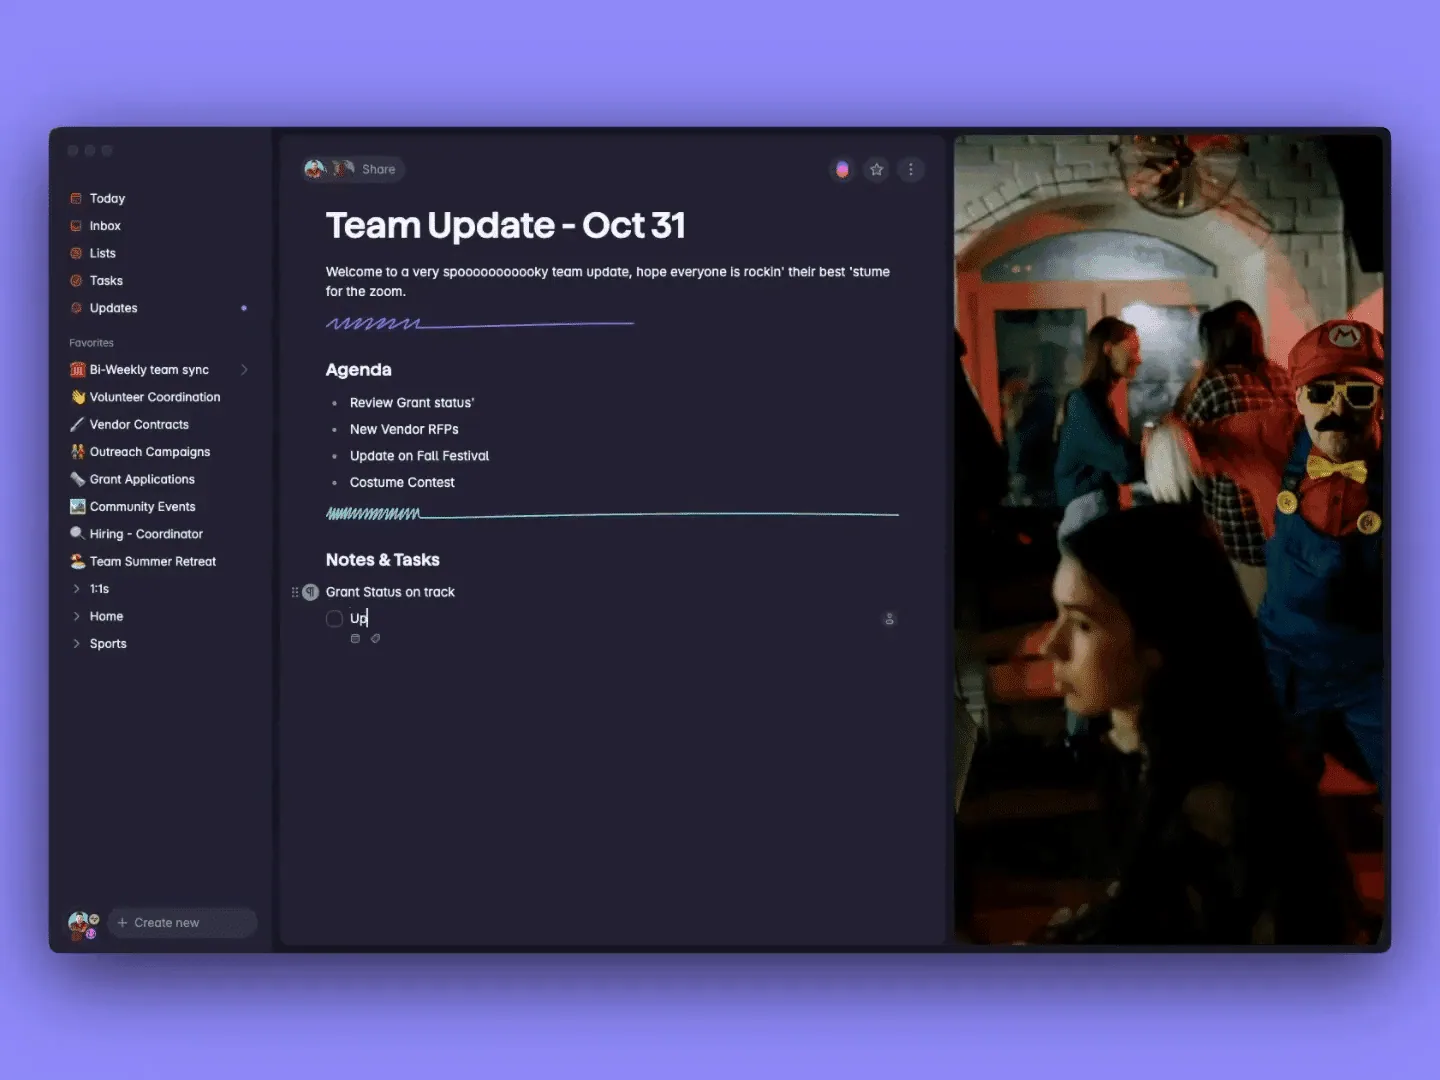Expand the Home folder chevron

coord(76,617)
